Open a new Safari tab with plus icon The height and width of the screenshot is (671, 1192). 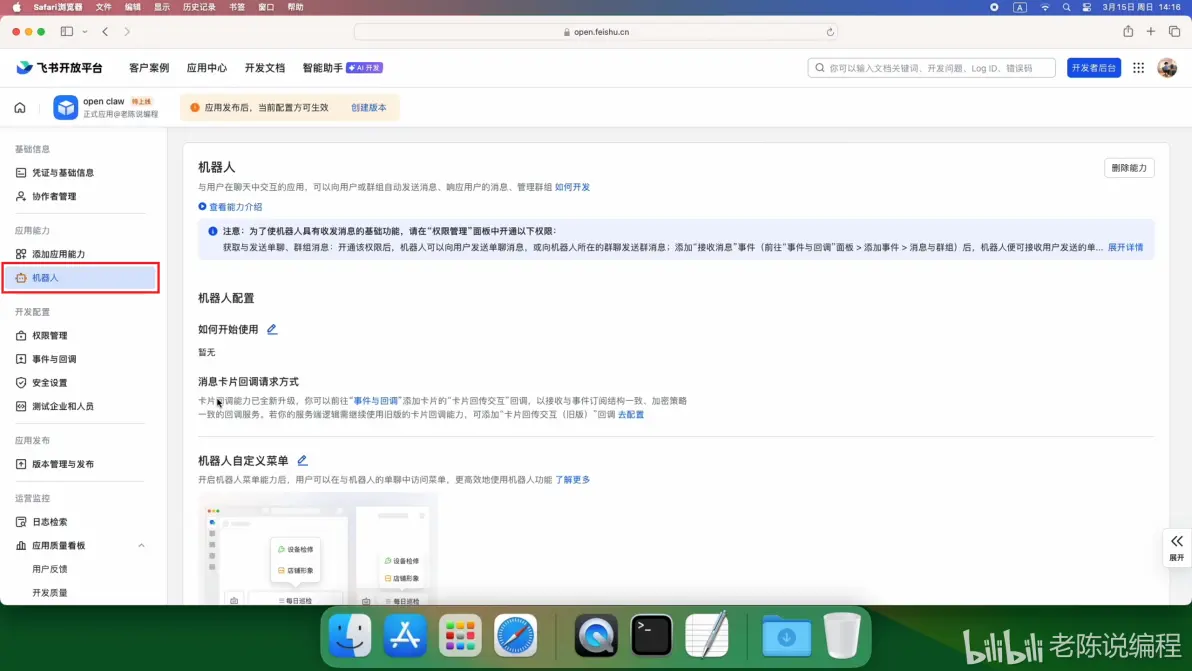tap(1151, 31)
